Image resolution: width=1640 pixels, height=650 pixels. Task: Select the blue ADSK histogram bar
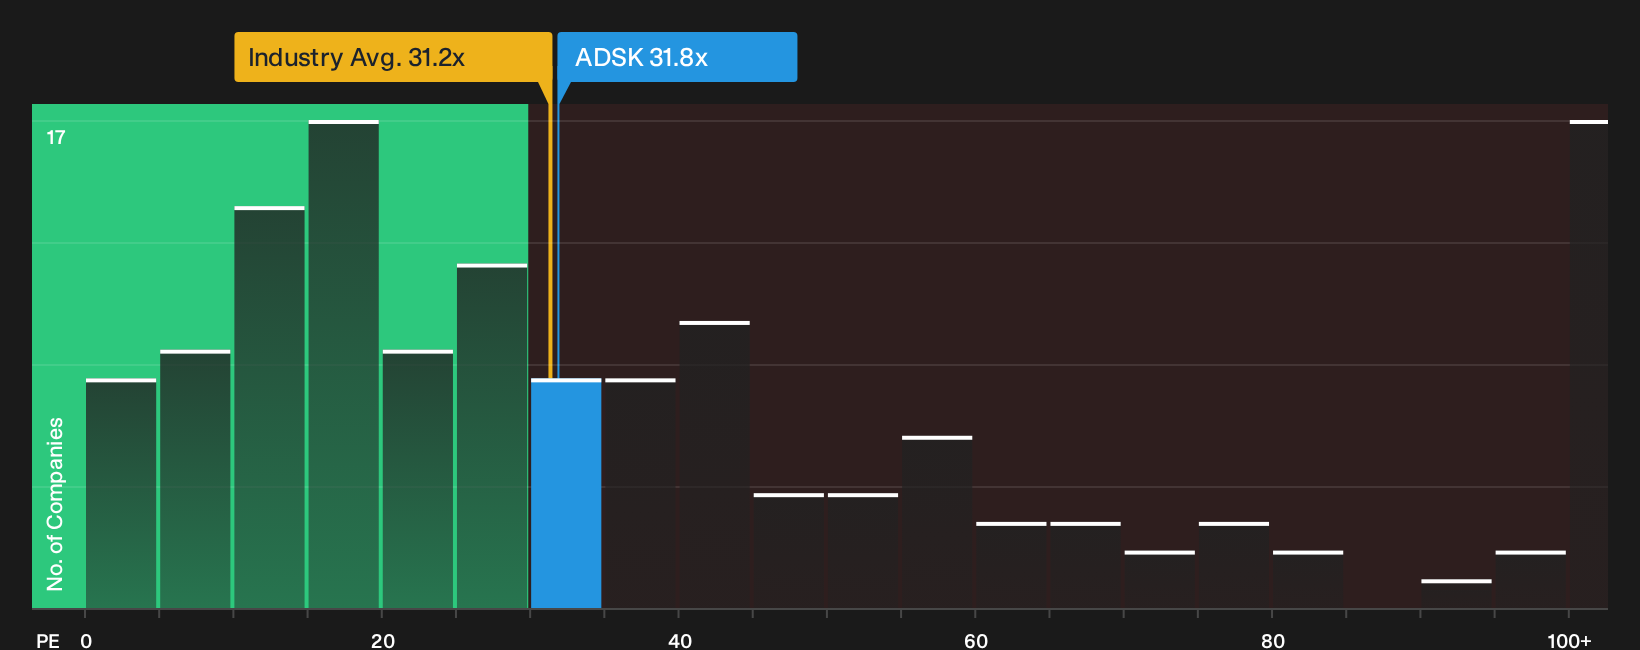[566, 494]
